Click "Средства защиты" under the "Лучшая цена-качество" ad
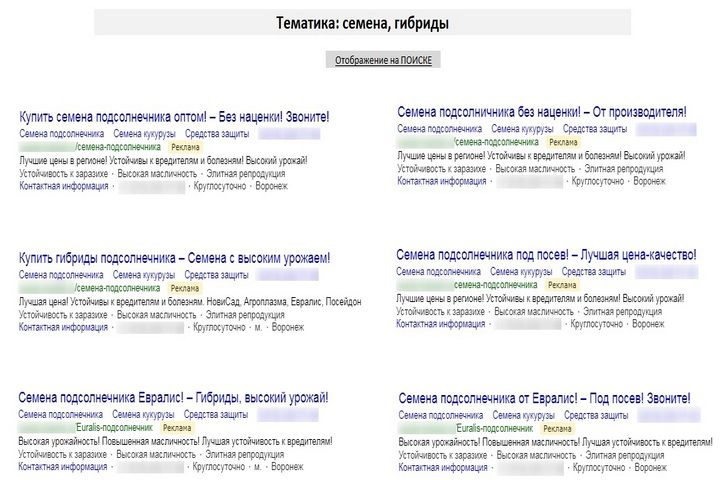 tap(595, 271)
